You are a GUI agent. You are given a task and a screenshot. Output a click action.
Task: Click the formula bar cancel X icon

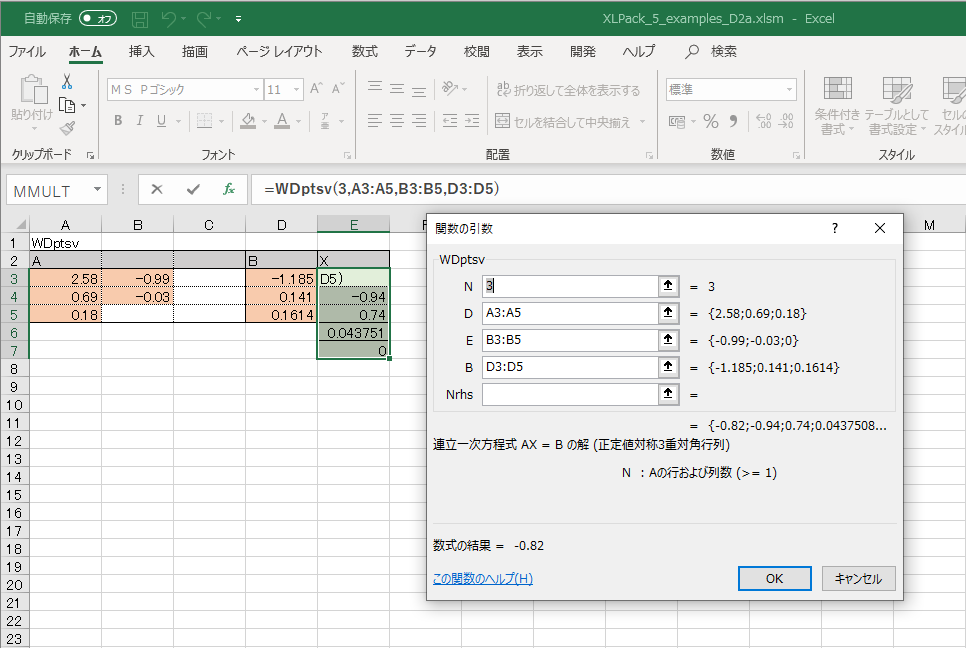pyautogui.click(x=157, y=189)
